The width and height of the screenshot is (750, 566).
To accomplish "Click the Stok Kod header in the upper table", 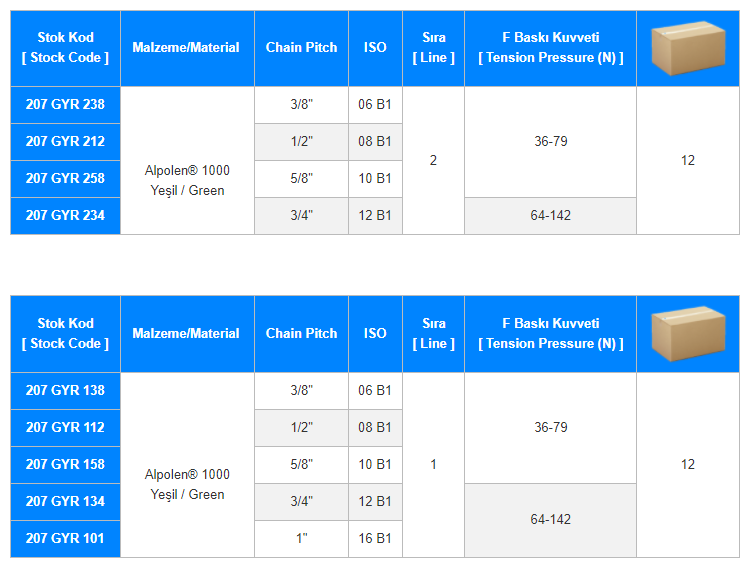I will pyautogui.click(x=65, y=48).
